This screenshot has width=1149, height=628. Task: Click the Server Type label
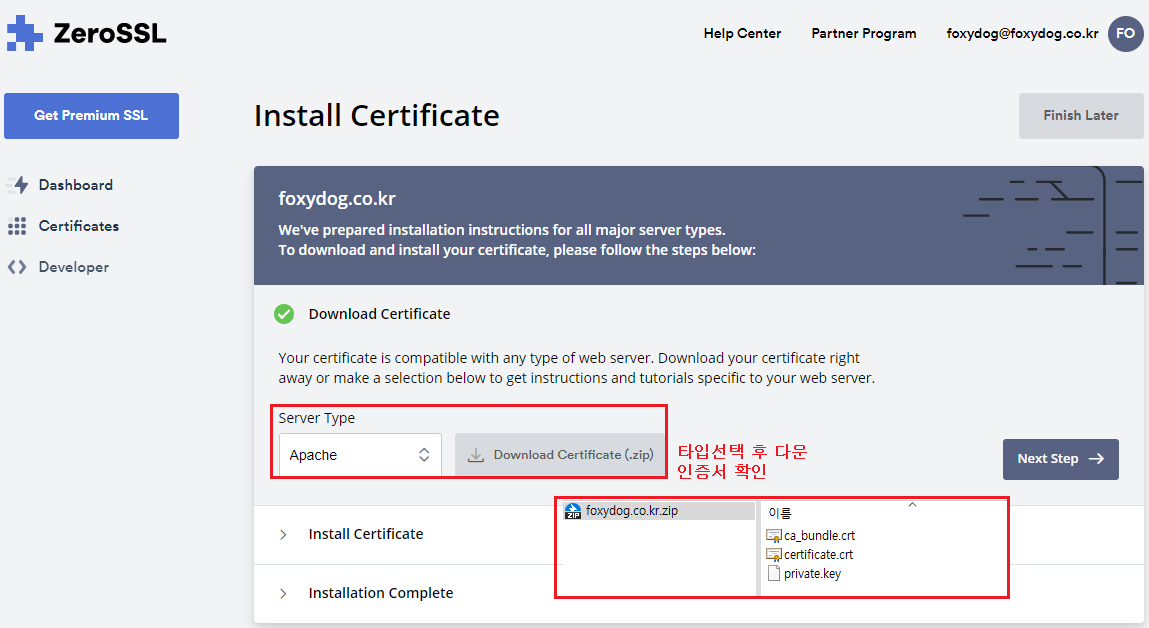(x=317, y=418)
